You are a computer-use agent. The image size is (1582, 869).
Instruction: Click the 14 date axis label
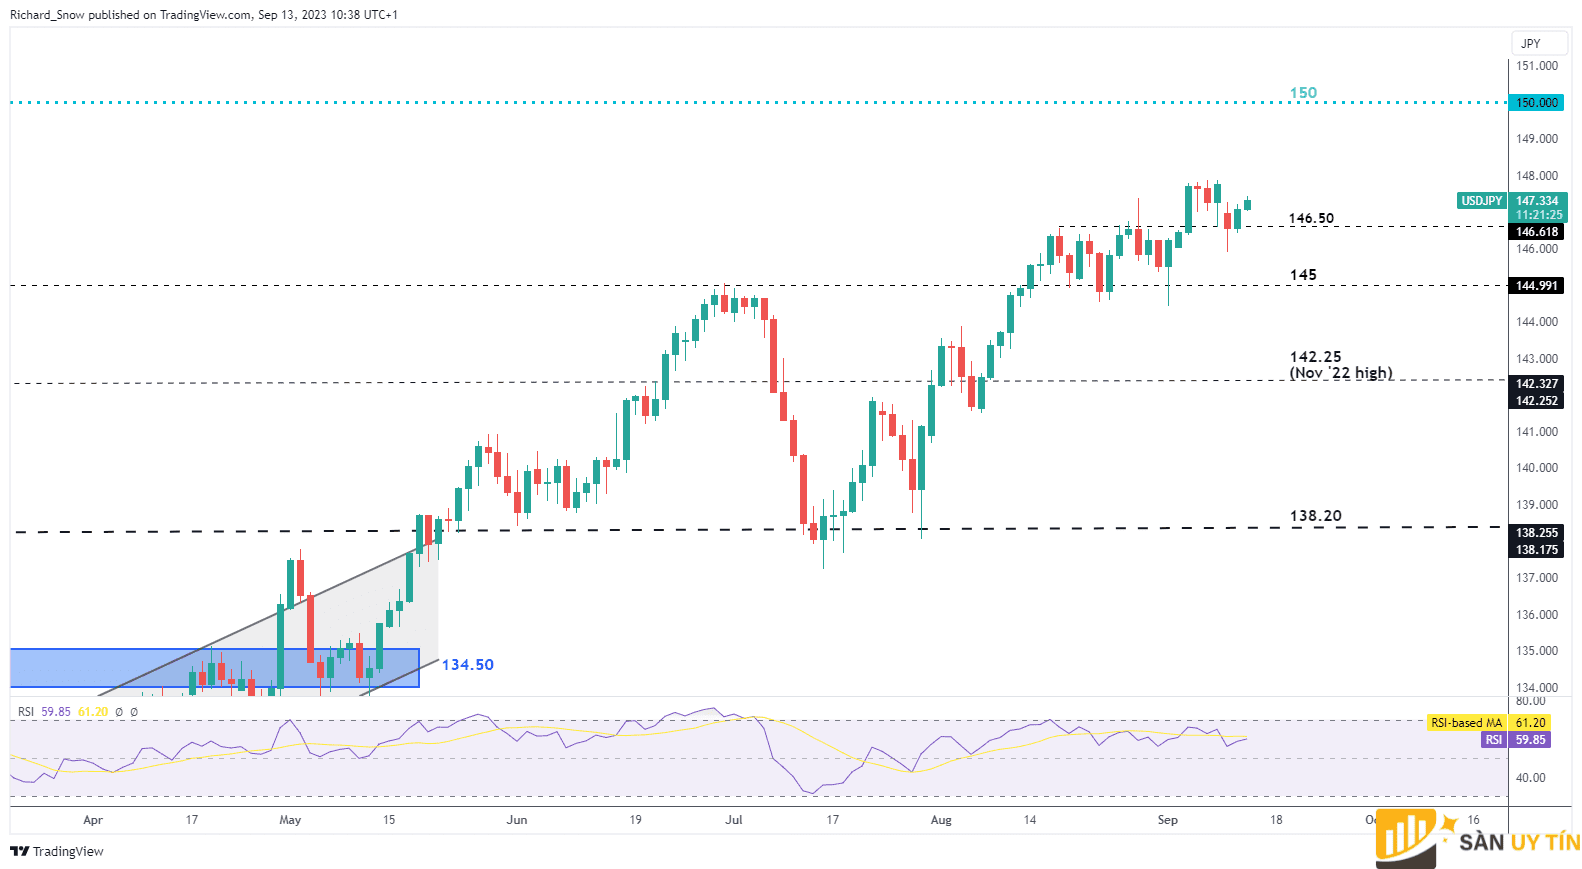pos(1030,820)
